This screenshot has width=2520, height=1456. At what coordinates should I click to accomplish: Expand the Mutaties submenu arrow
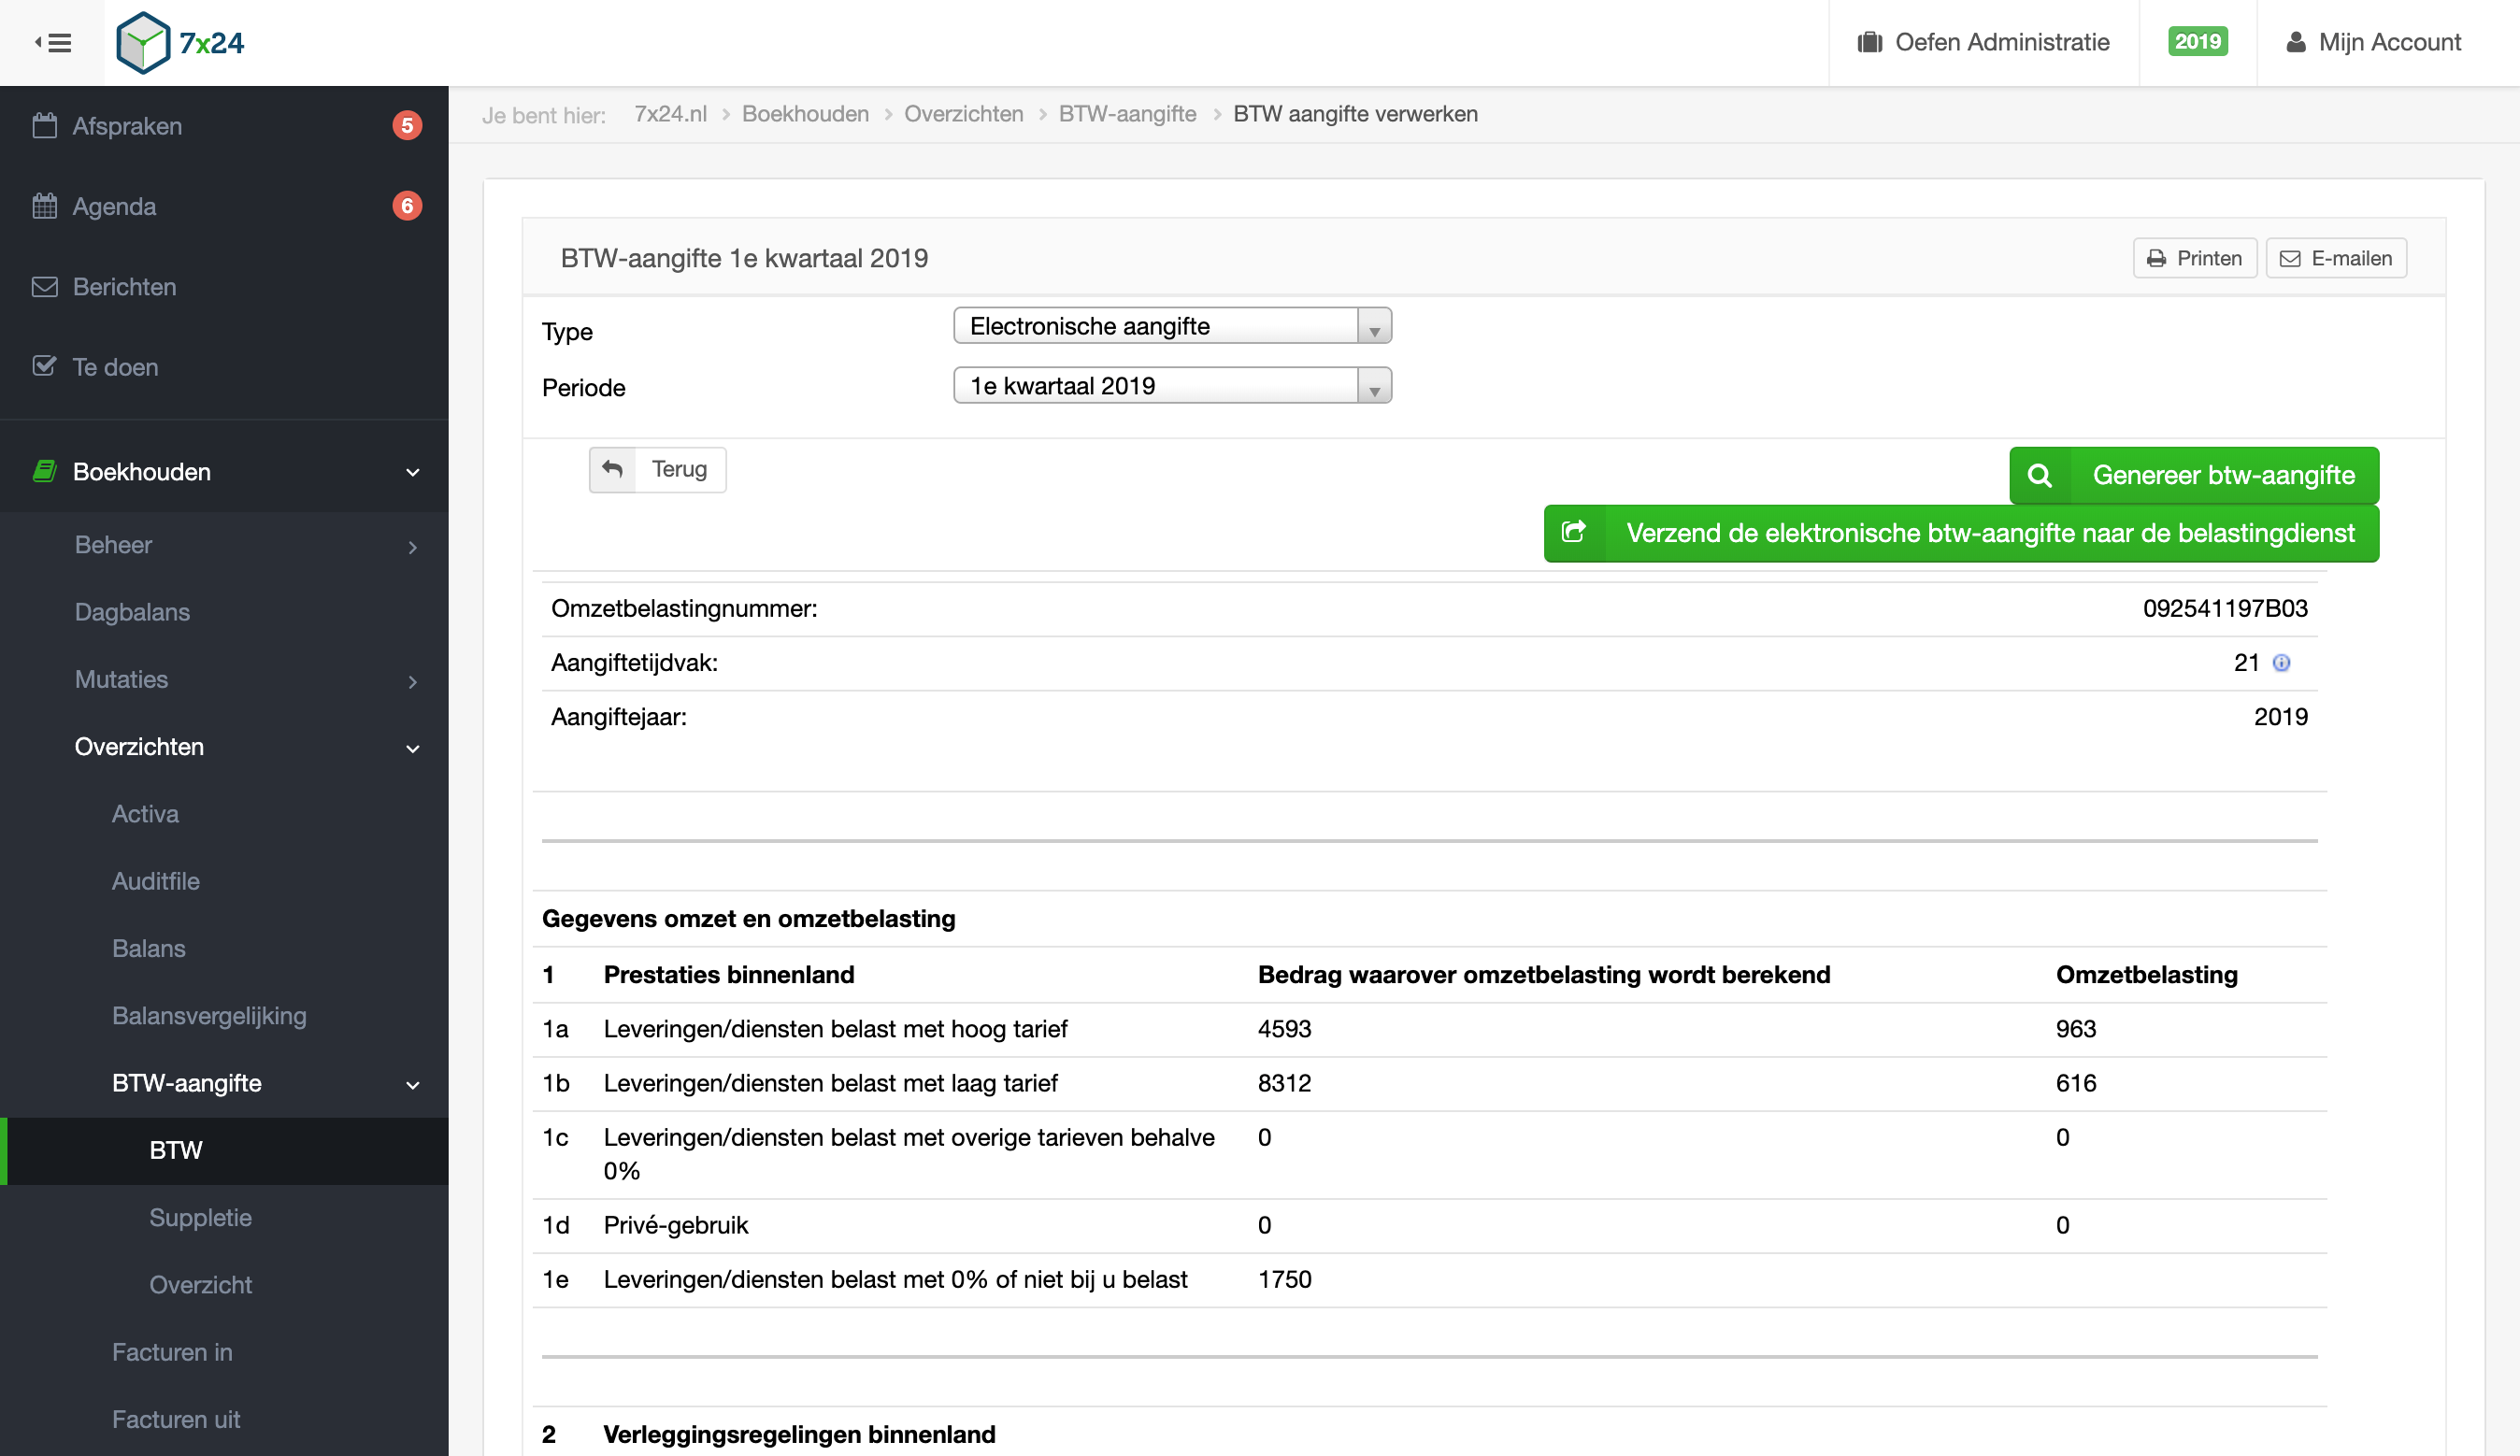413,682
